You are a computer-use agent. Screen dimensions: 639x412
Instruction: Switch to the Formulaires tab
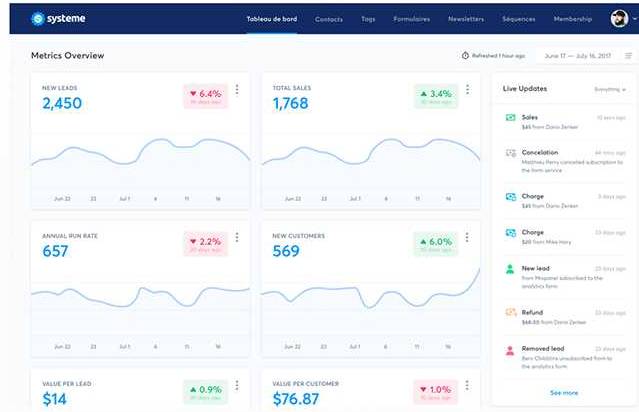(411, 19)
